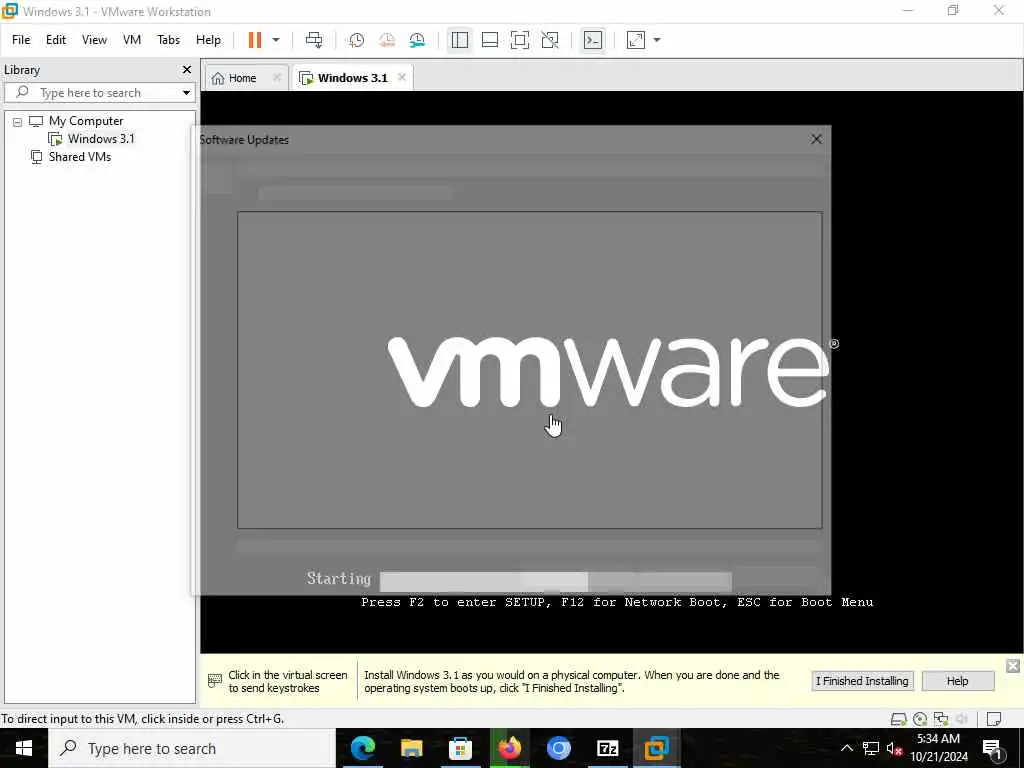Toggle the library sidebar view icon
Screen dimensions: 1024x768
click(x=460, y=40)
